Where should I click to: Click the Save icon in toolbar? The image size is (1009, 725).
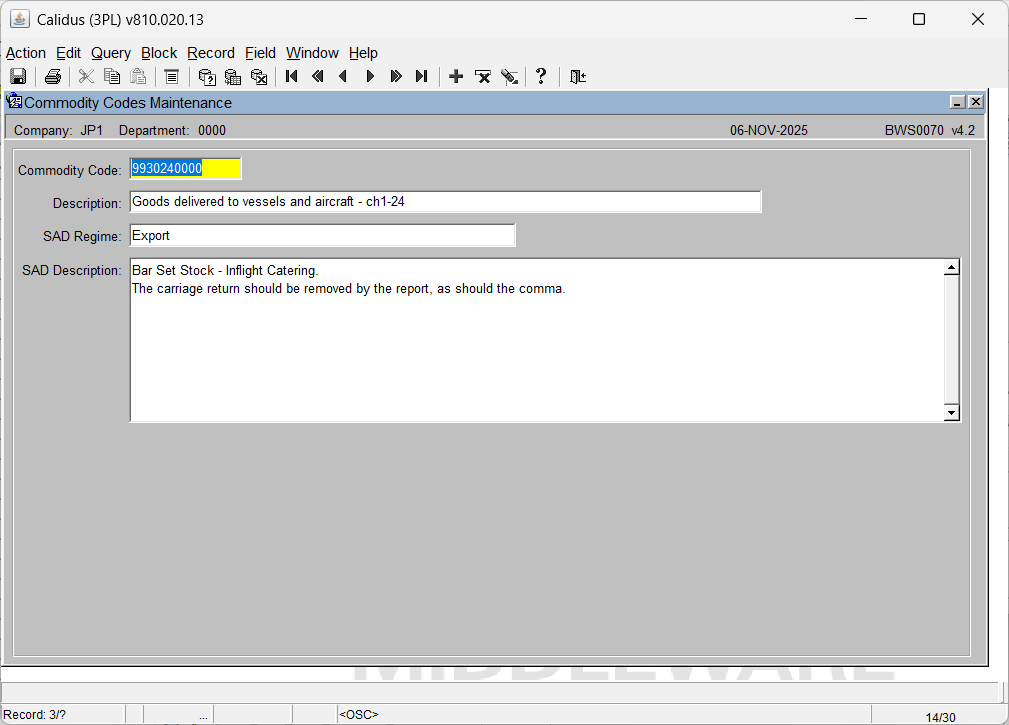pyautogui.click(x=17, y=77)
